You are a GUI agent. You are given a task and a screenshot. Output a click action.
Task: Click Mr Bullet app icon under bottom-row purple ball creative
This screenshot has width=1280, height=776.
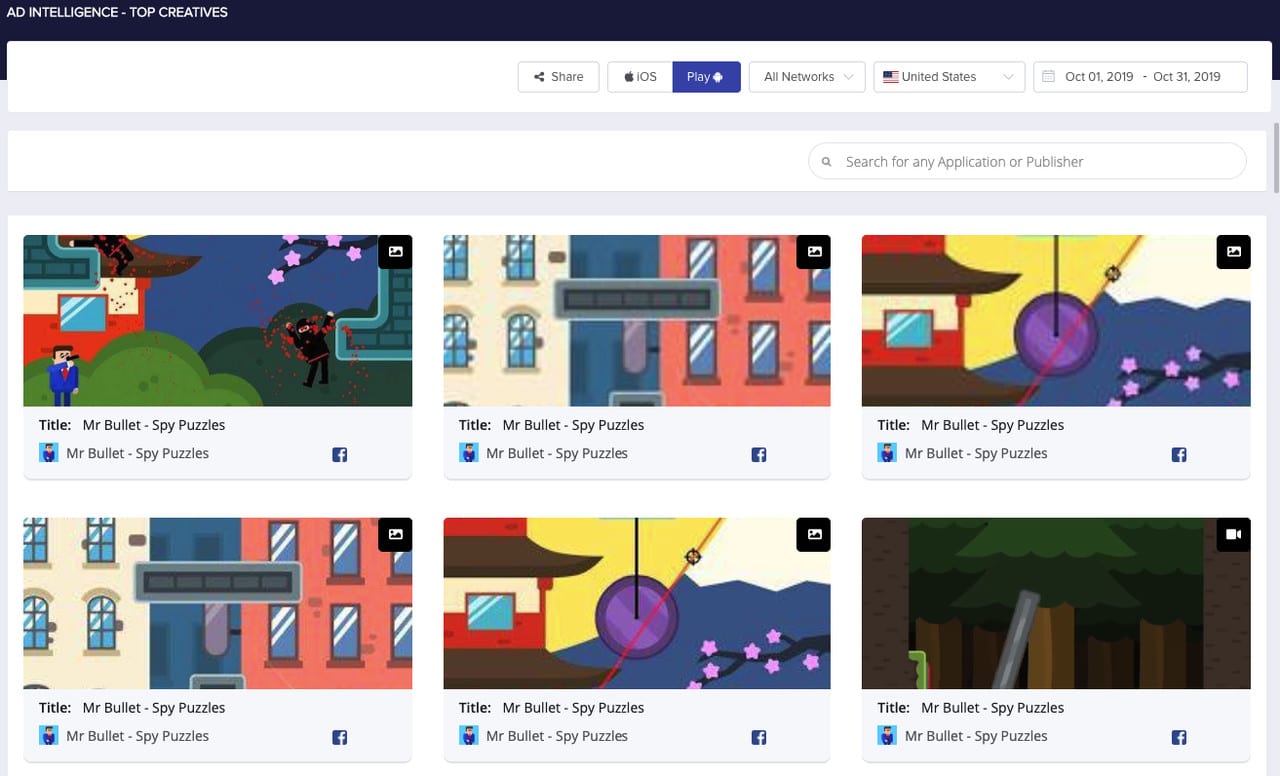(469, 736)
